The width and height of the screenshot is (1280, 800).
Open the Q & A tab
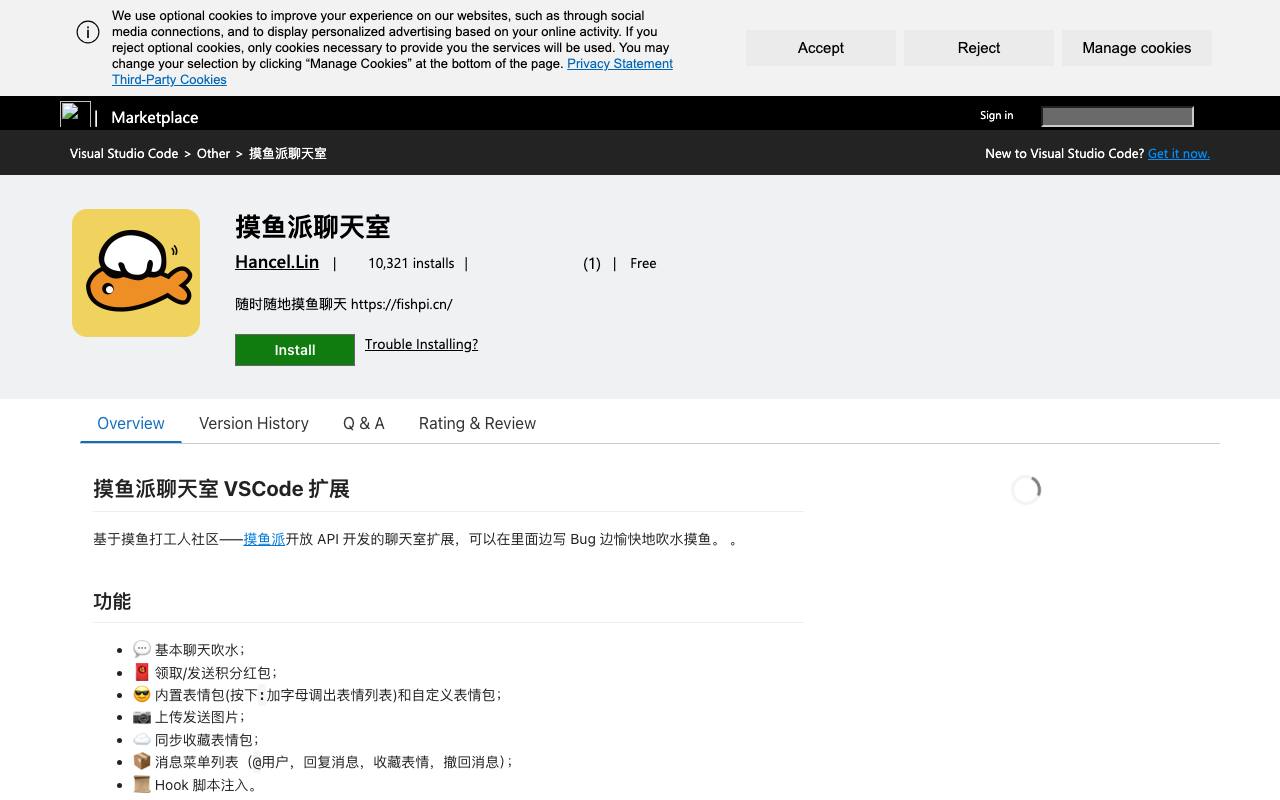click(x=364, y=423)
